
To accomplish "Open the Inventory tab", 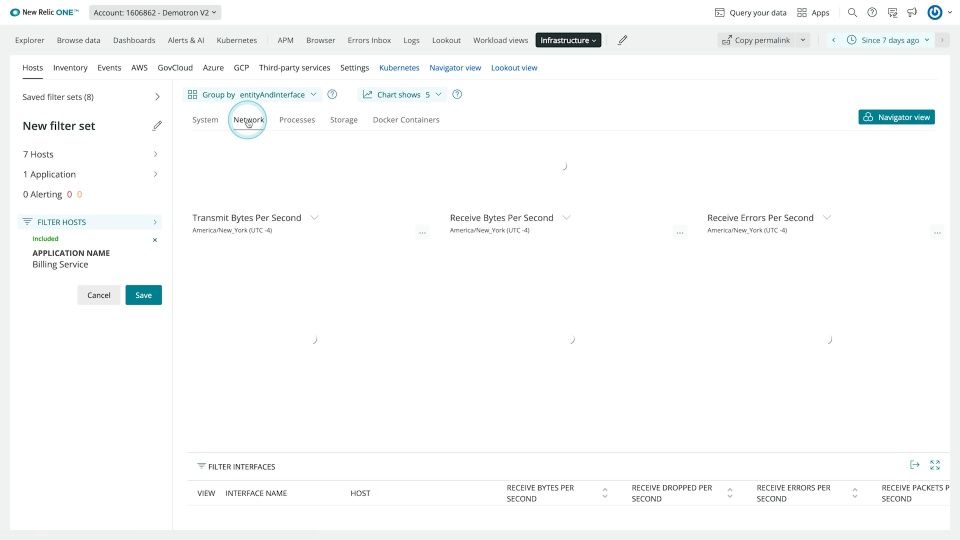I will pos(70,67).
